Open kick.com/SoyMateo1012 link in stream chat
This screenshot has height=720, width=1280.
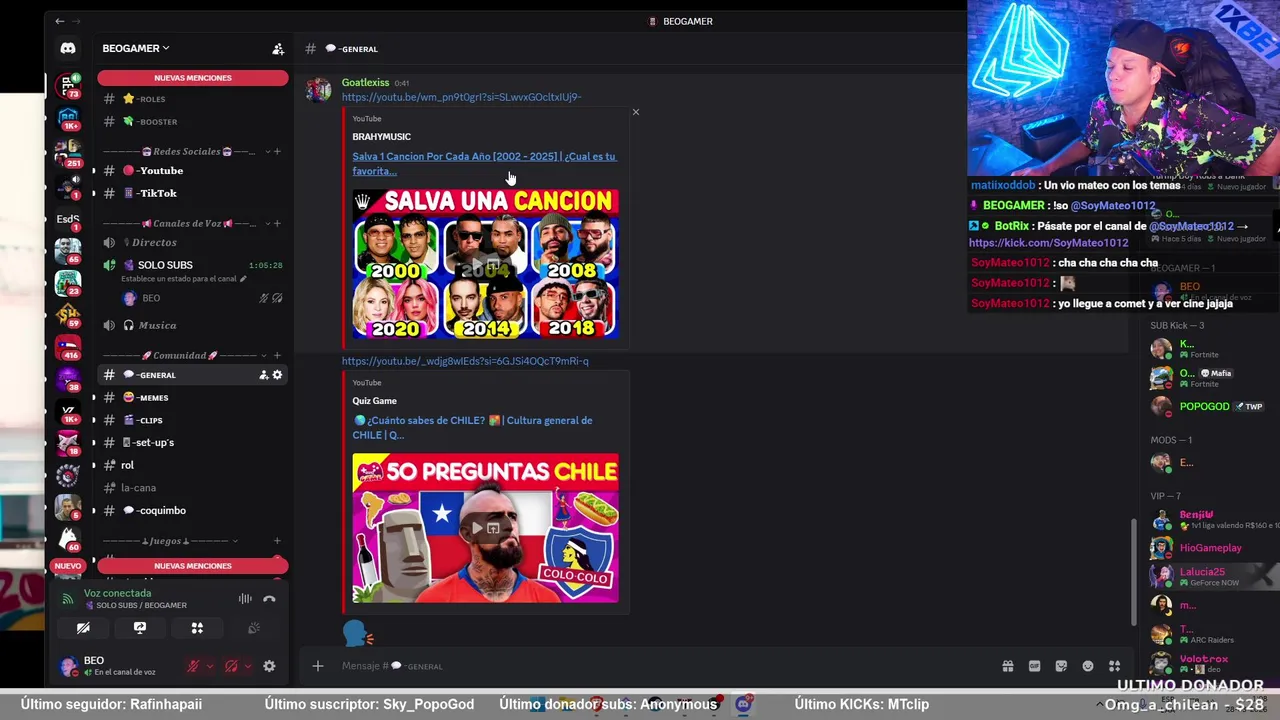point(1048,243)
